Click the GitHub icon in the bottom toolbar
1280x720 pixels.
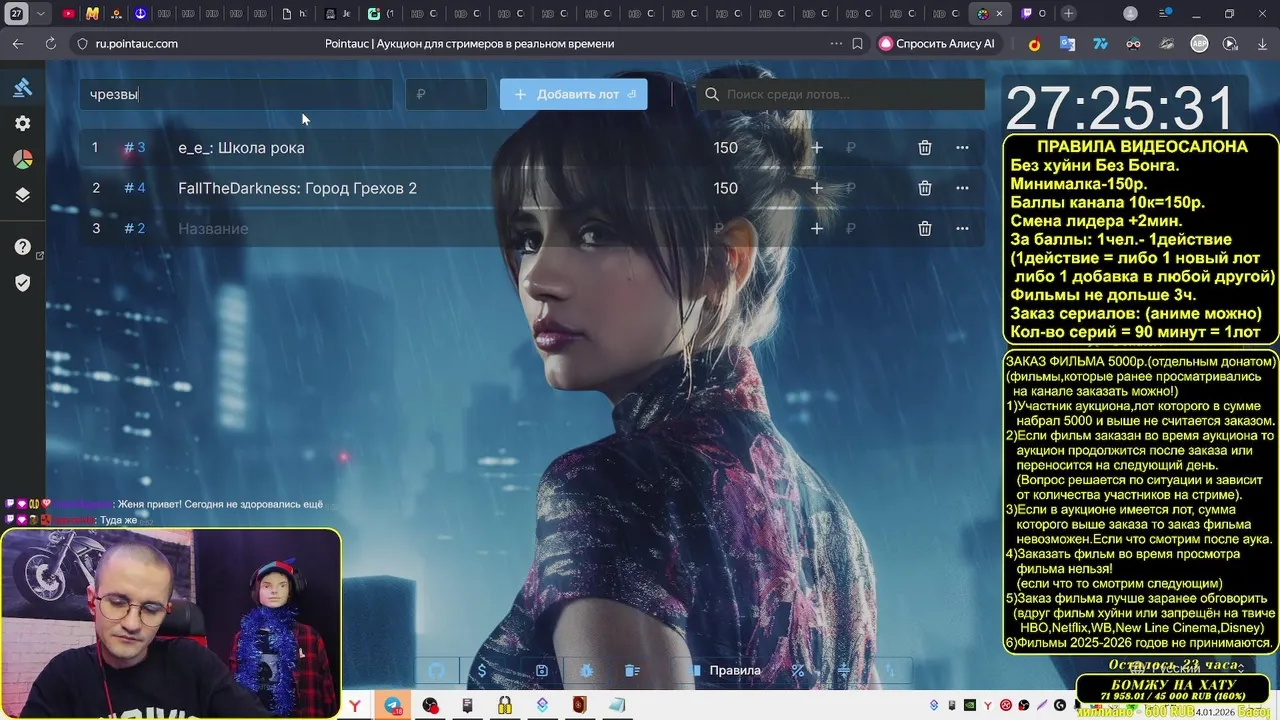(x=436, y=670)
